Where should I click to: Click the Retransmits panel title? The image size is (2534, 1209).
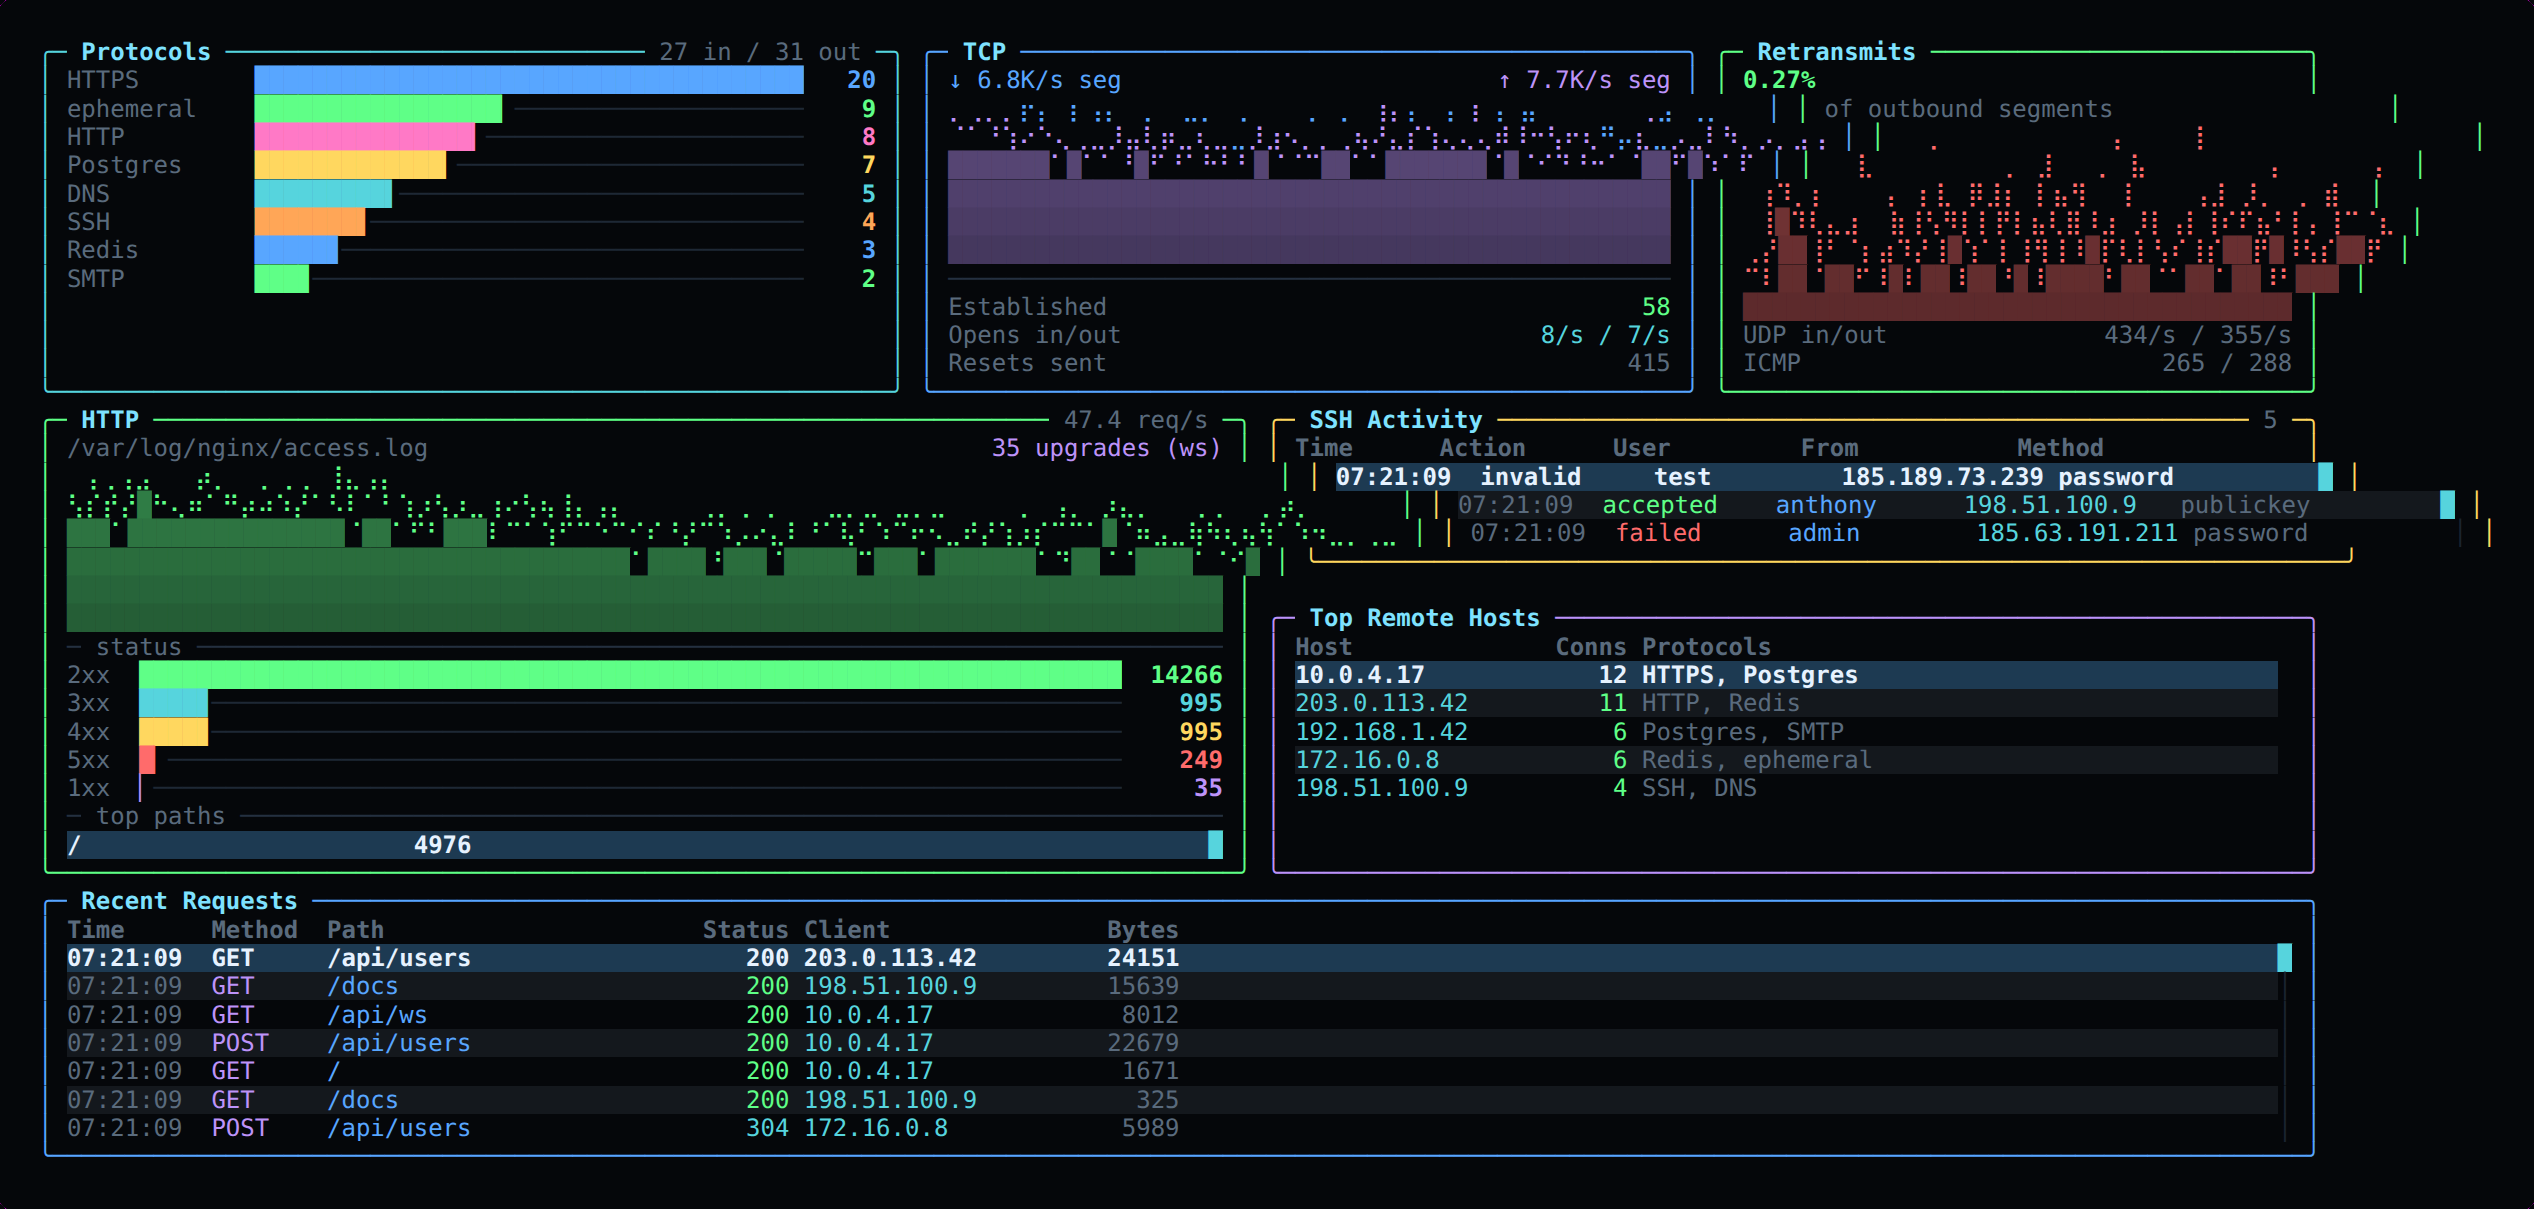[1836, 52]
